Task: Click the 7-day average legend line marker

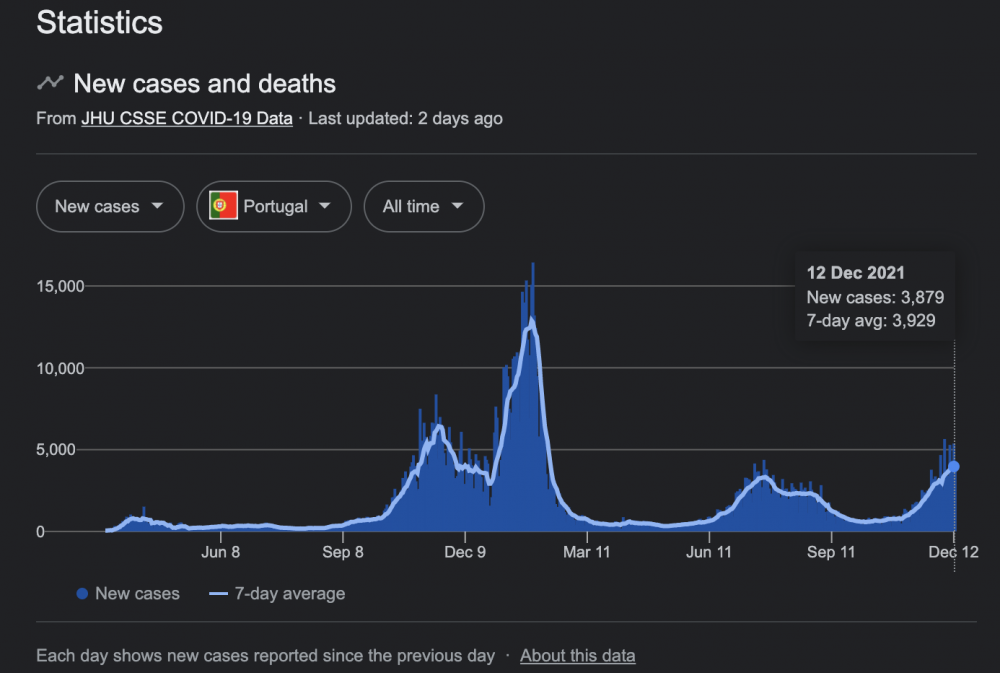Action: pos(217,594)
